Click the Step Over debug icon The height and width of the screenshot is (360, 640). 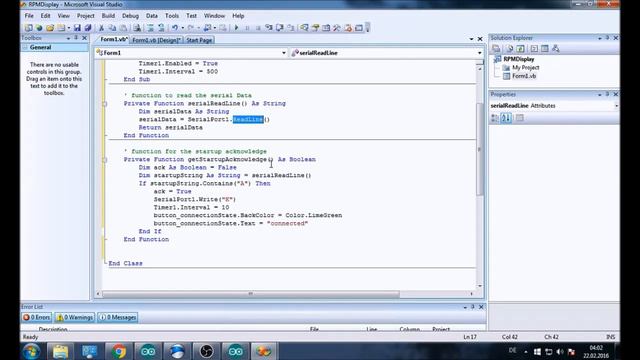280,28
